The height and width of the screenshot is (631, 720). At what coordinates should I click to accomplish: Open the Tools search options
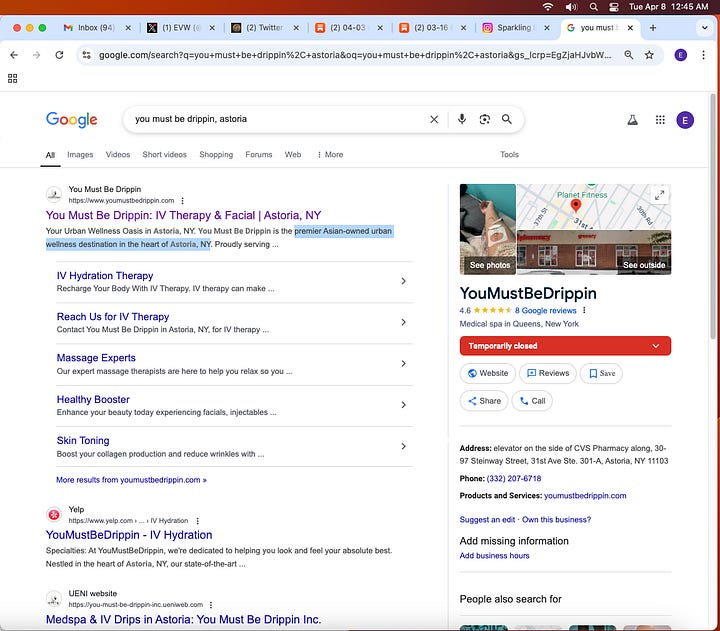coord(509,155)
